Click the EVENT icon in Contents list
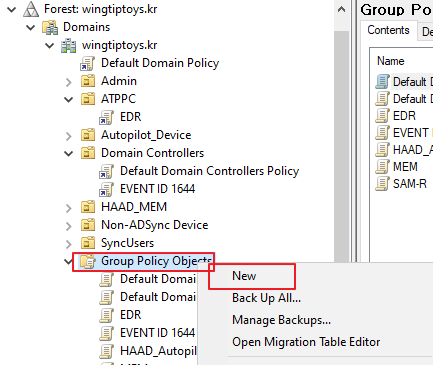 pos(382,133)
